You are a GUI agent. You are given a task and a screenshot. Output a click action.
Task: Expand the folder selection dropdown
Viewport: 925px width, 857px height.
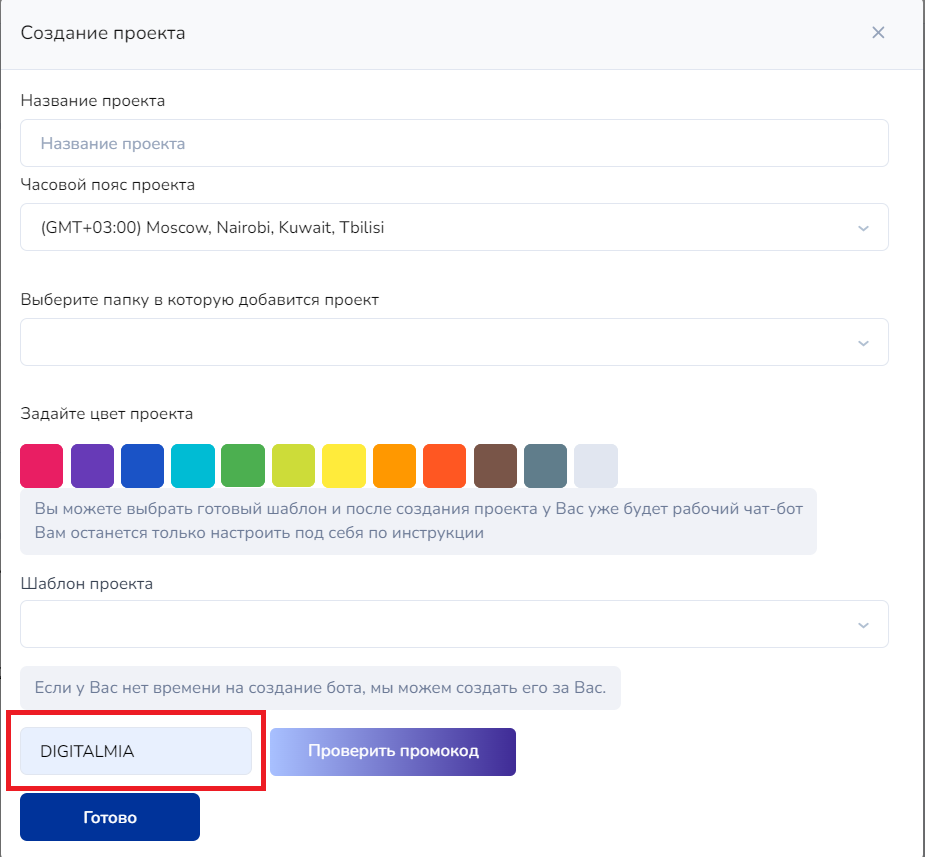[x=454, y=342]
